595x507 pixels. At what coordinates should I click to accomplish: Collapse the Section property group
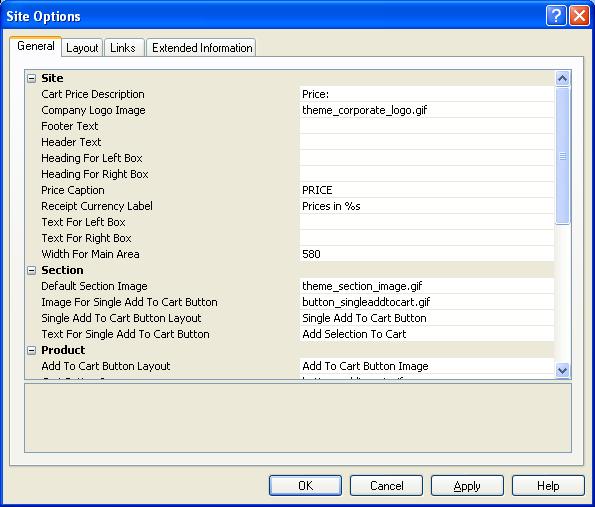pyautogui.click(x=31, y=271)
